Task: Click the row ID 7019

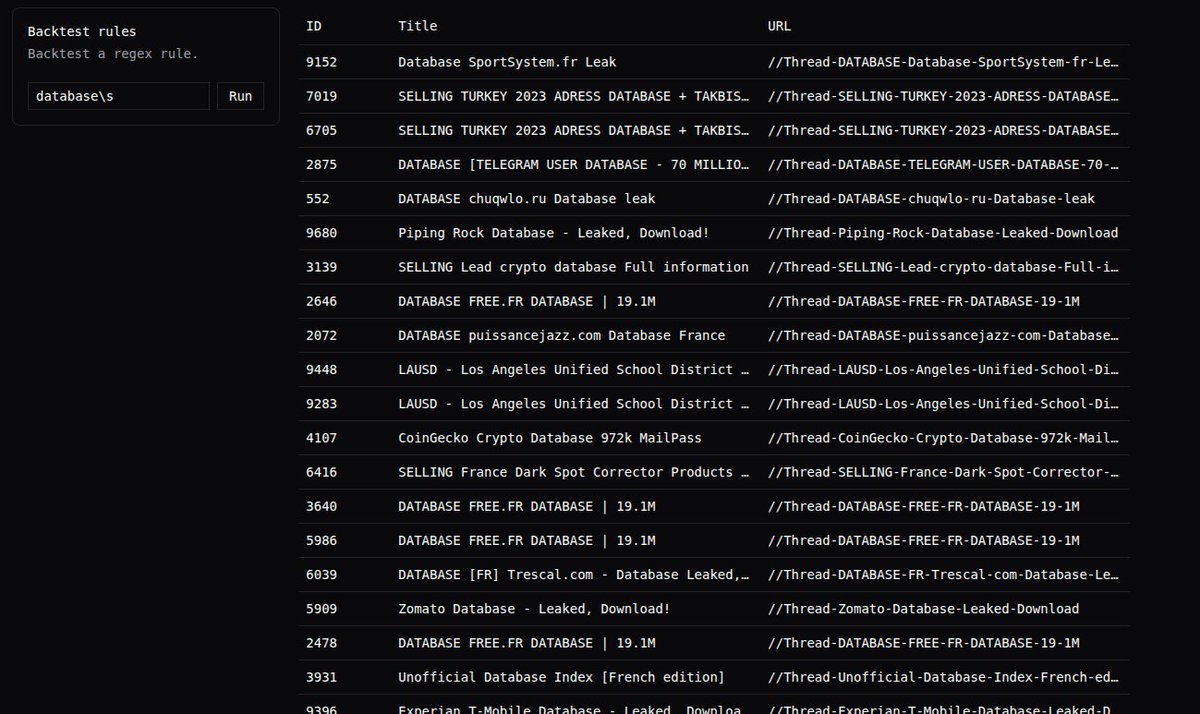Action: tap(321, 96)
